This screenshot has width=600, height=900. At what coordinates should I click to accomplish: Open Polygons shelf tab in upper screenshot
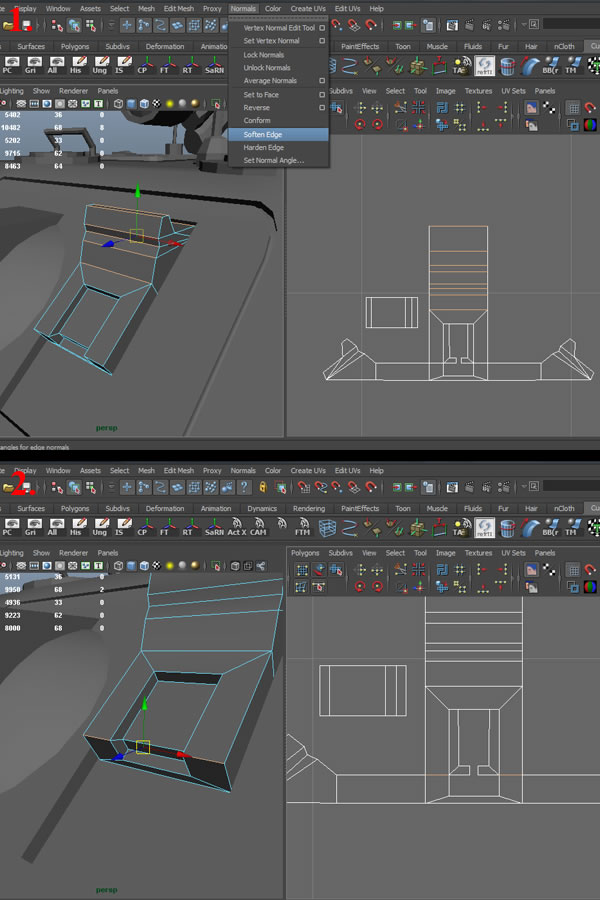pyautogui.click(x=75, y=46)
